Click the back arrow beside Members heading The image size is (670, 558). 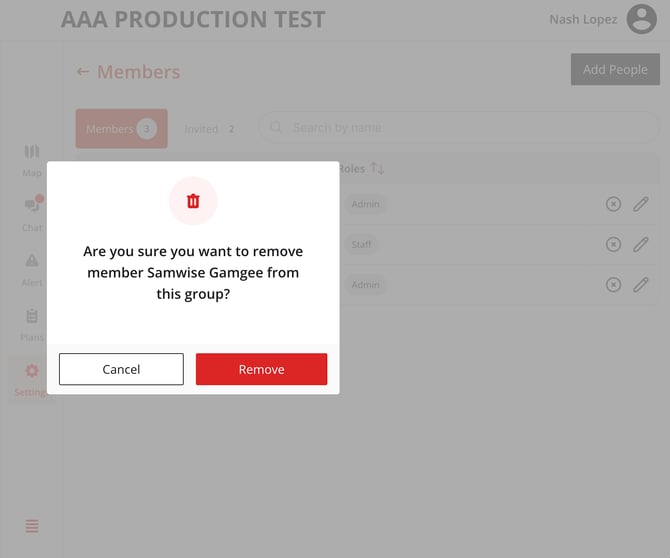click(x=83, y=72)
